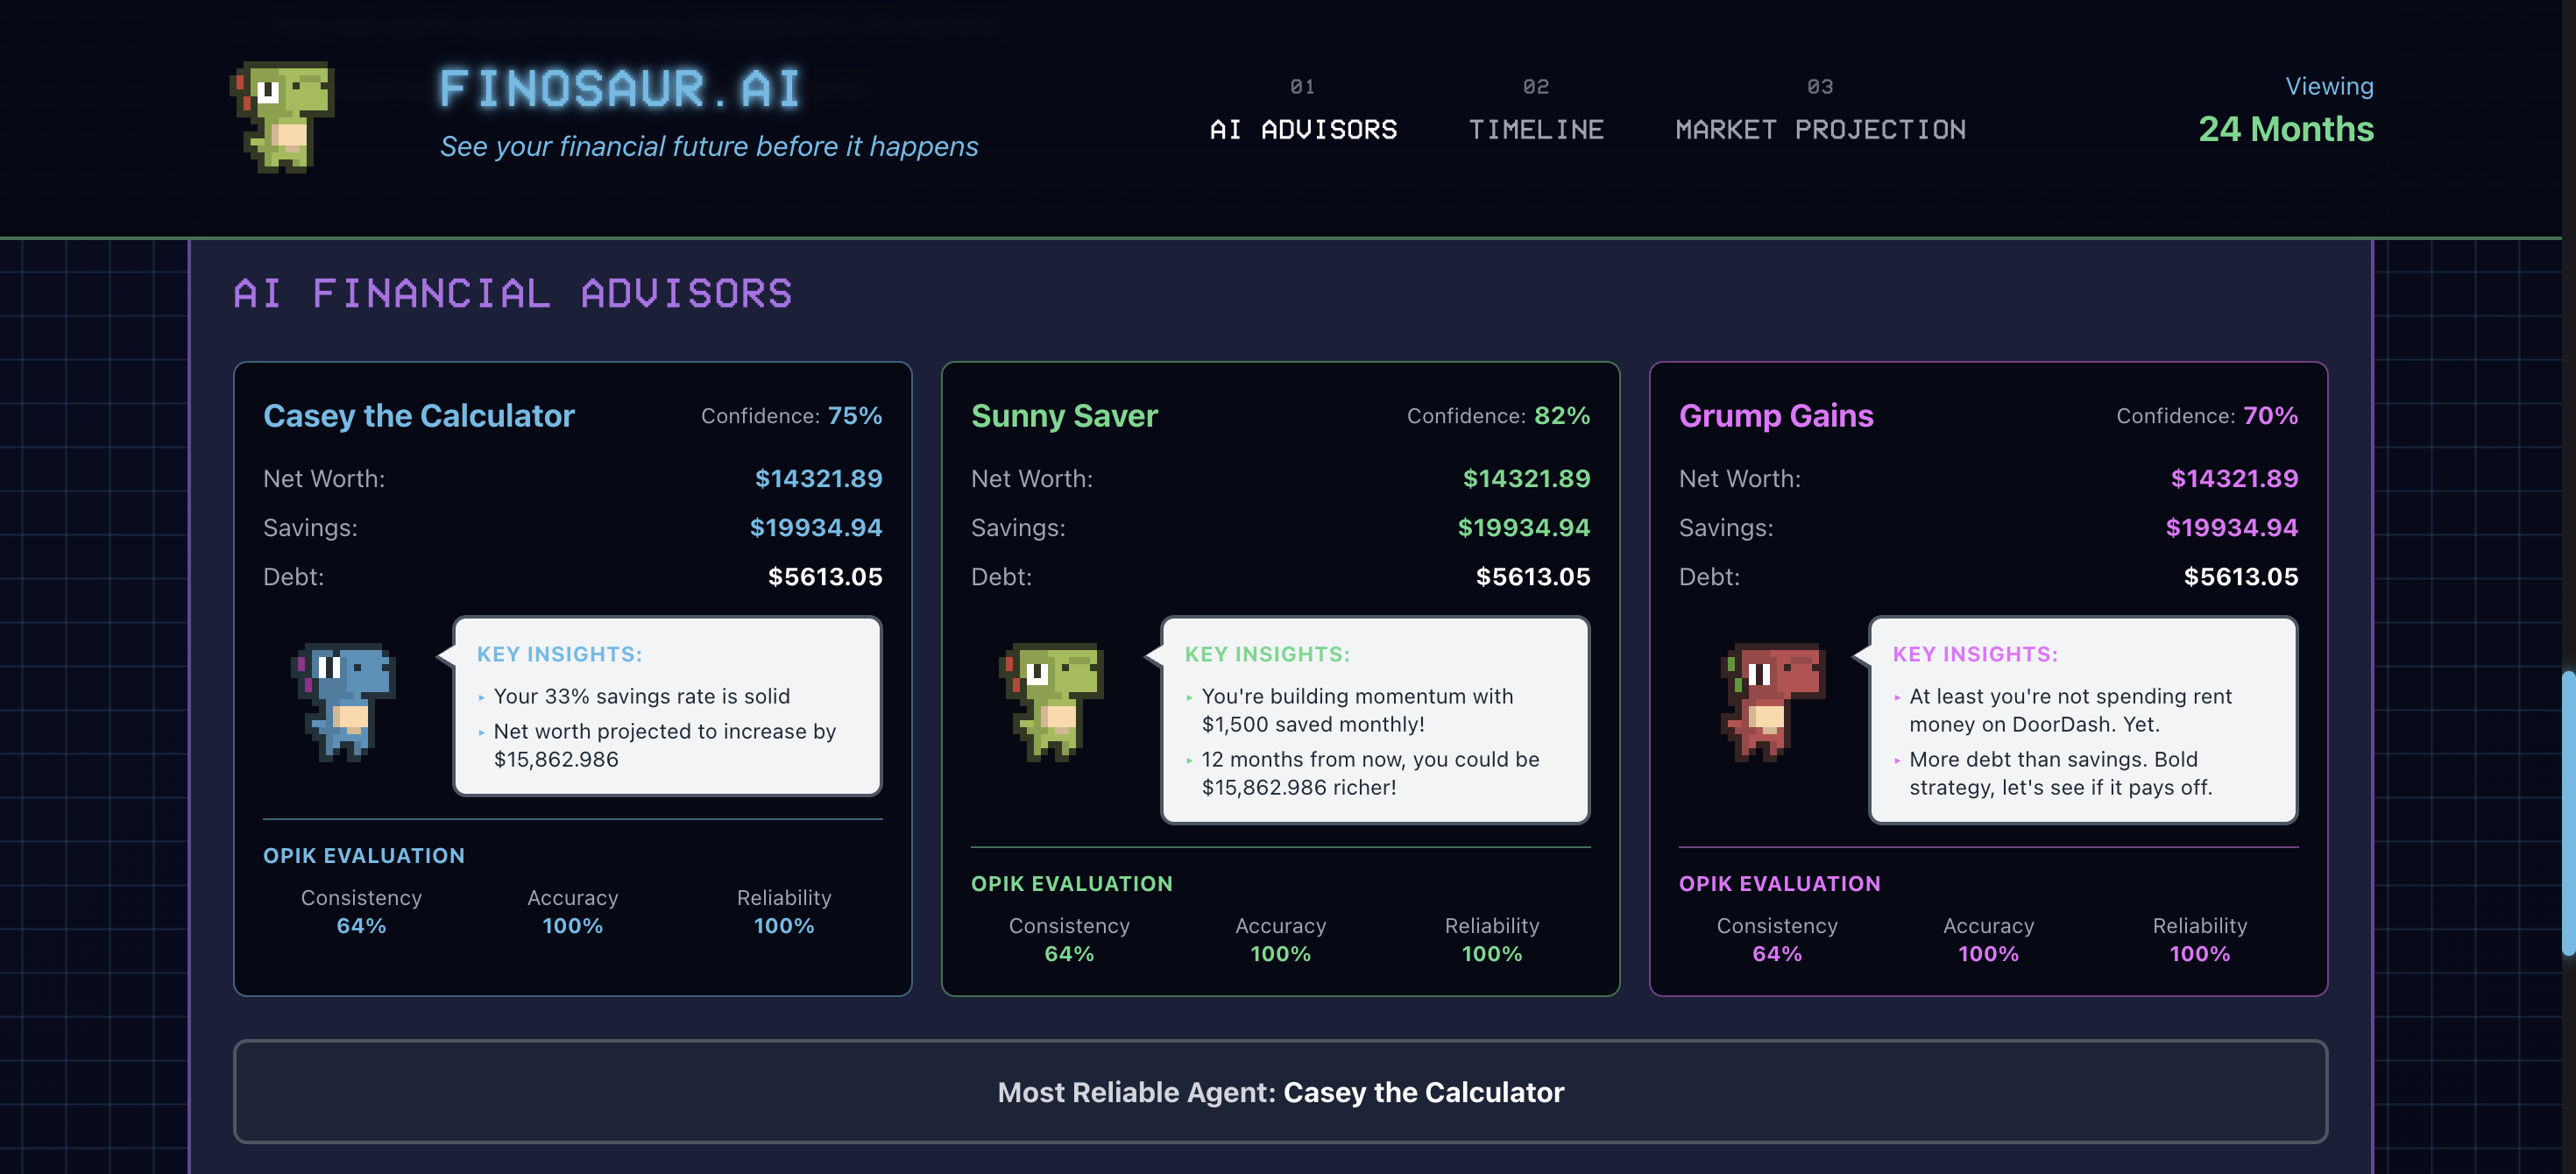Go to the Market Projection tab
This screenshot has height=1174, width=2576.
(x=1819, y=129)
